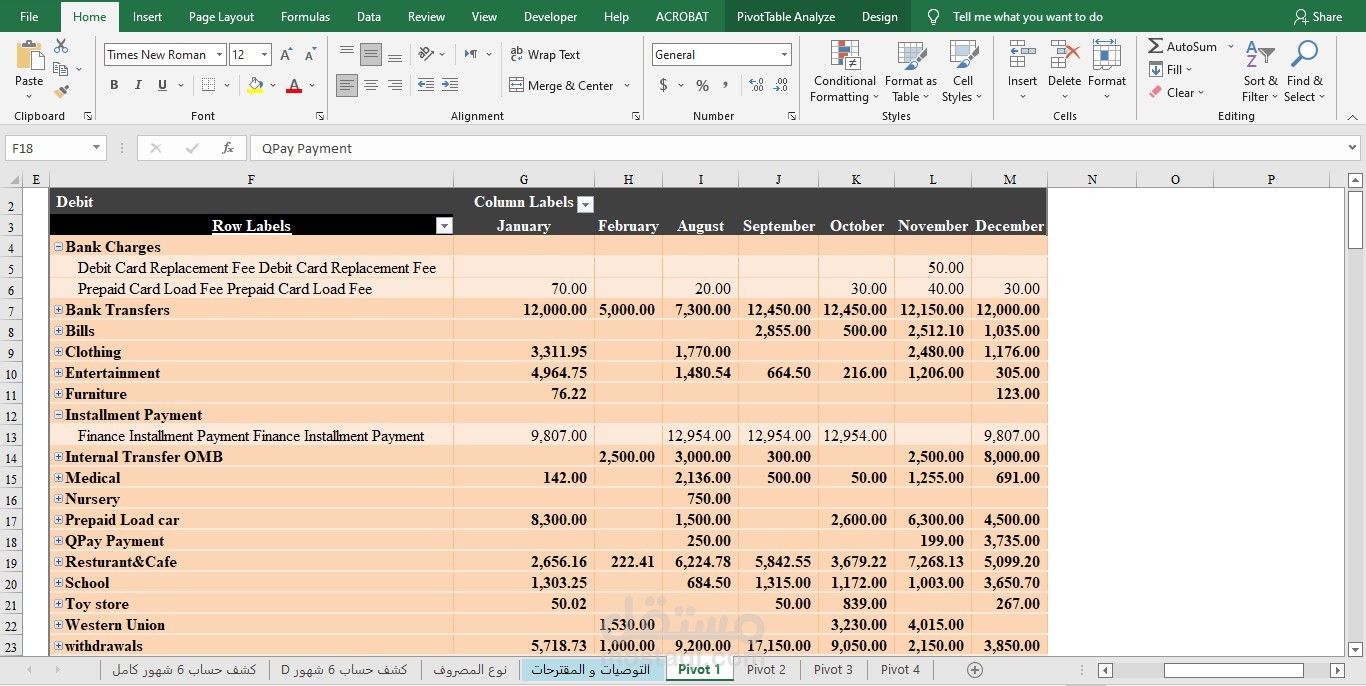The image size is (1366, 686).
Task: Click the Format Painter brush icon
Action: pos(61,92)
